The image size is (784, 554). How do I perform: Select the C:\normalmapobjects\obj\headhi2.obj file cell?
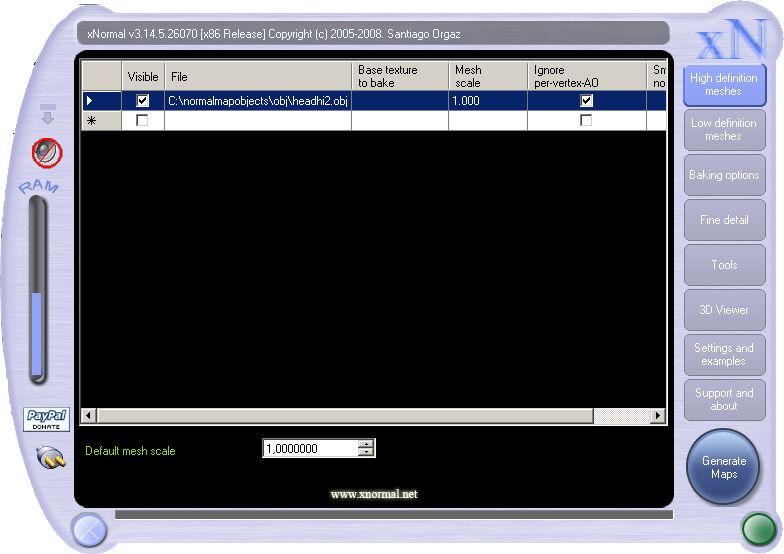(258, 100)
